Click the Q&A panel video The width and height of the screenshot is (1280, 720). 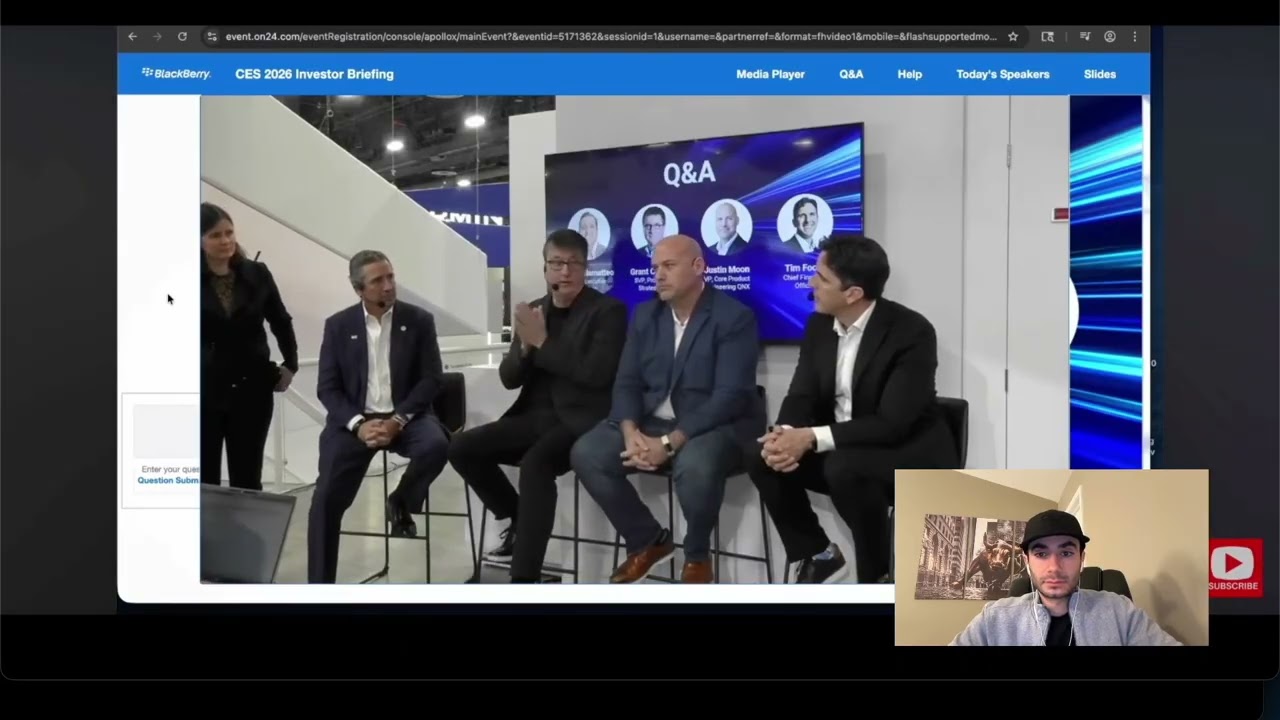(x=635, y=339)
